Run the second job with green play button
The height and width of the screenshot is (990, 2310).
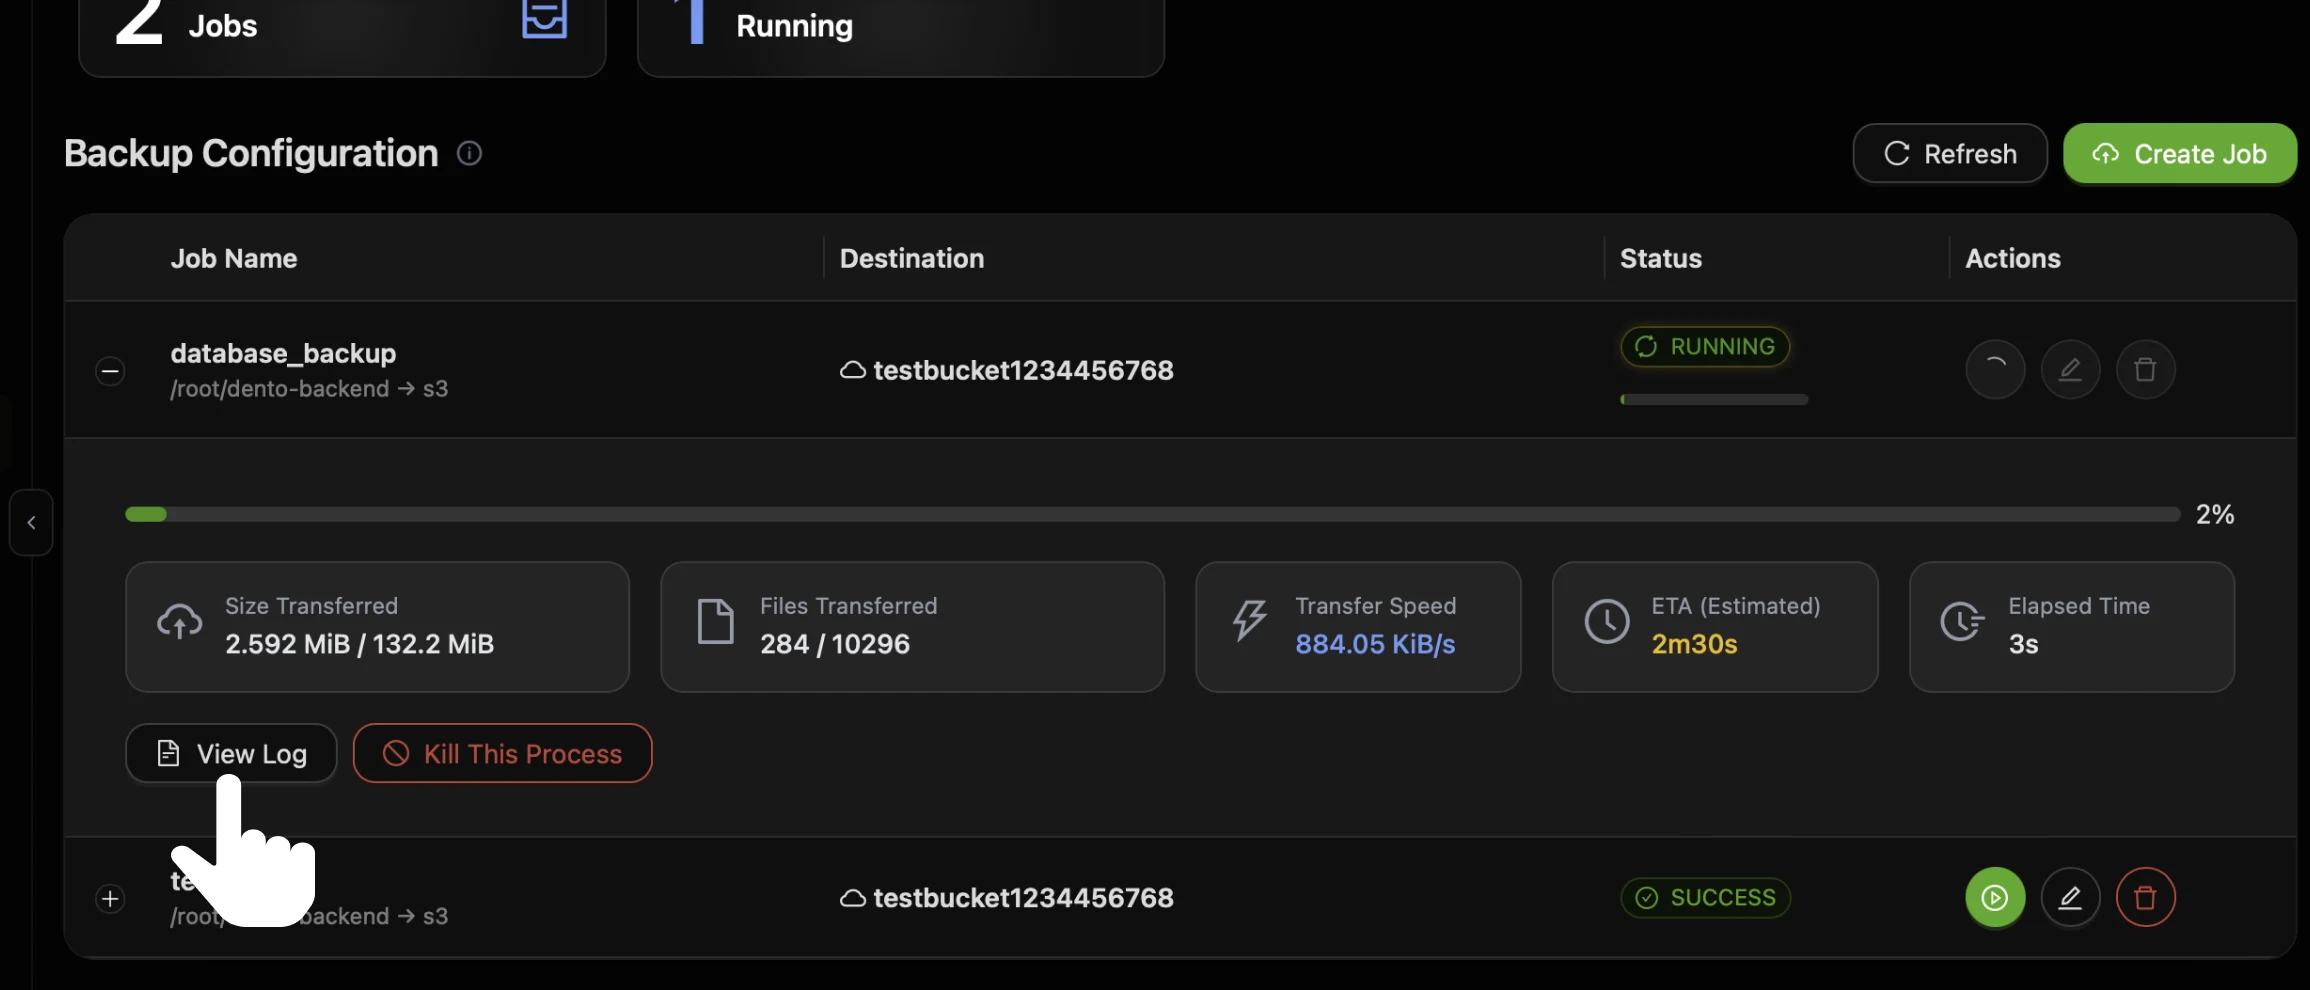(x=1995, y=897)
